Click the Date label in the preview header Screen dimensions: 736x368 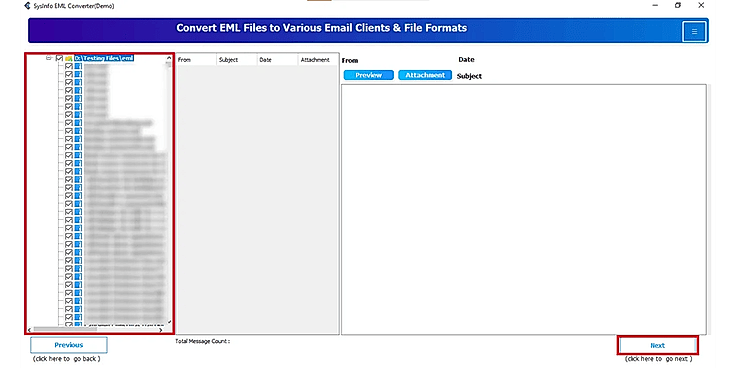(466, 60)
